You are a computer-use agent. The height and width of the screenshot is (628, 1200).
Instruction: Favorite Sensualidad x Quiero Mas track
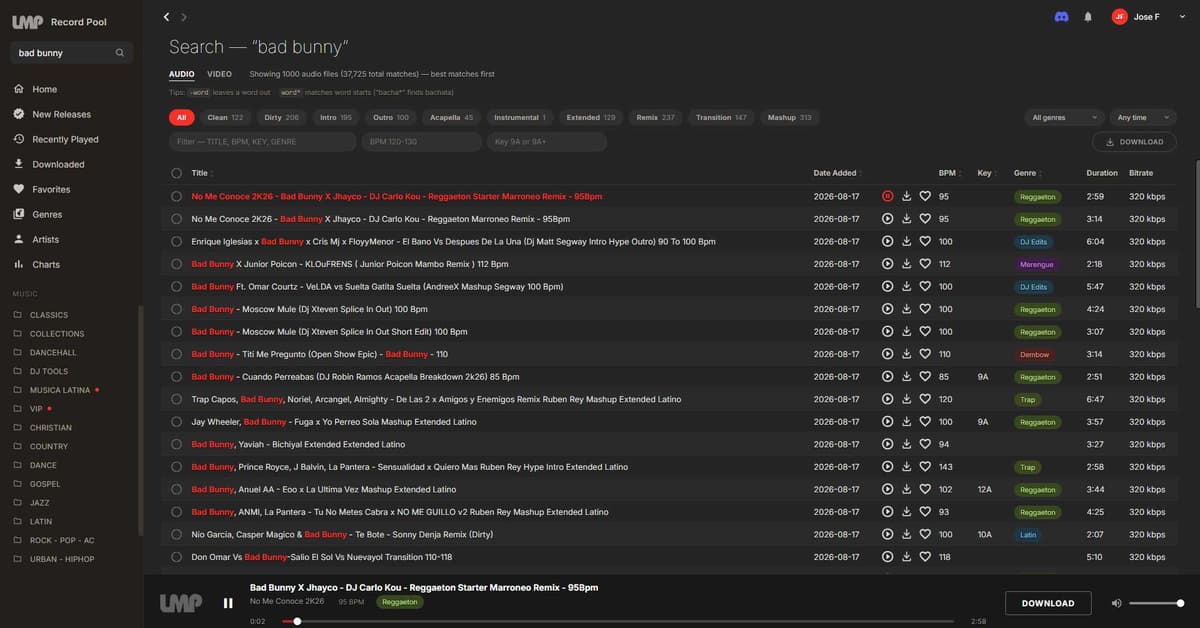[925, 467]
